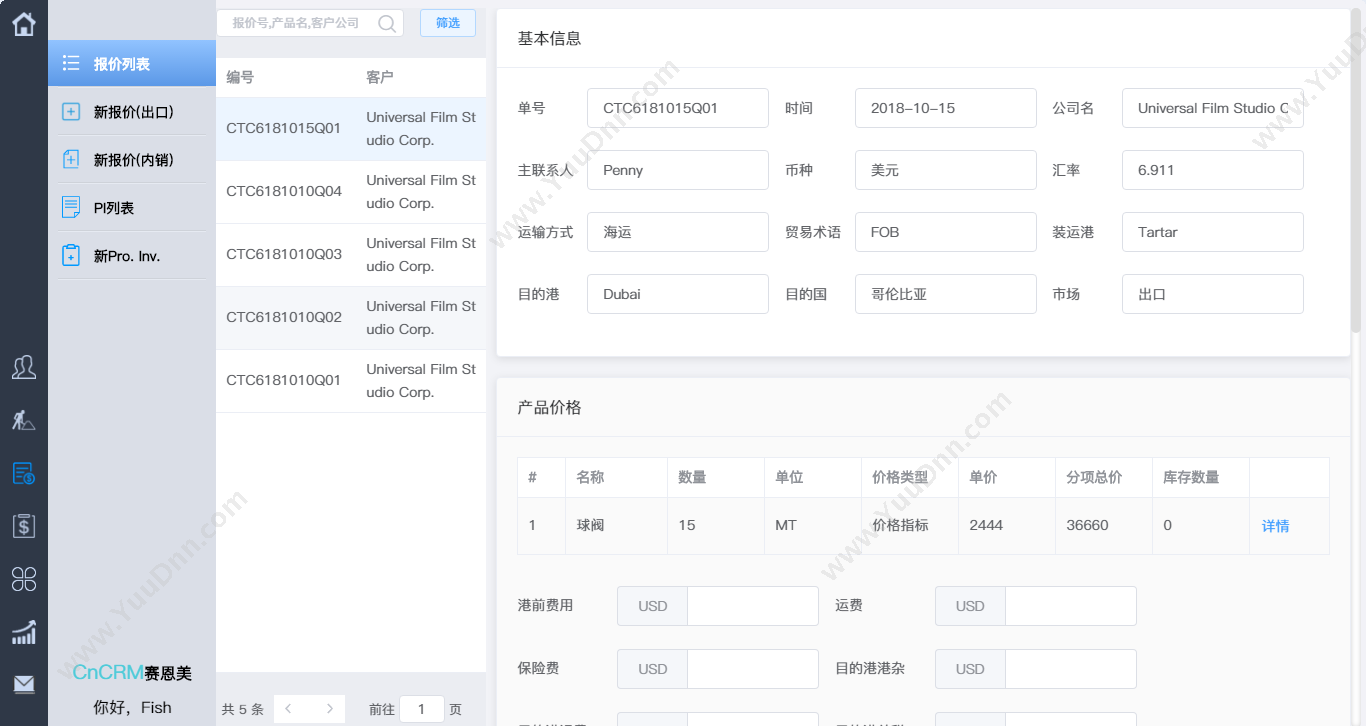Open the mountain hiker sidebar icon
This screenshot has width=1366, height=726.
(24, 420)
